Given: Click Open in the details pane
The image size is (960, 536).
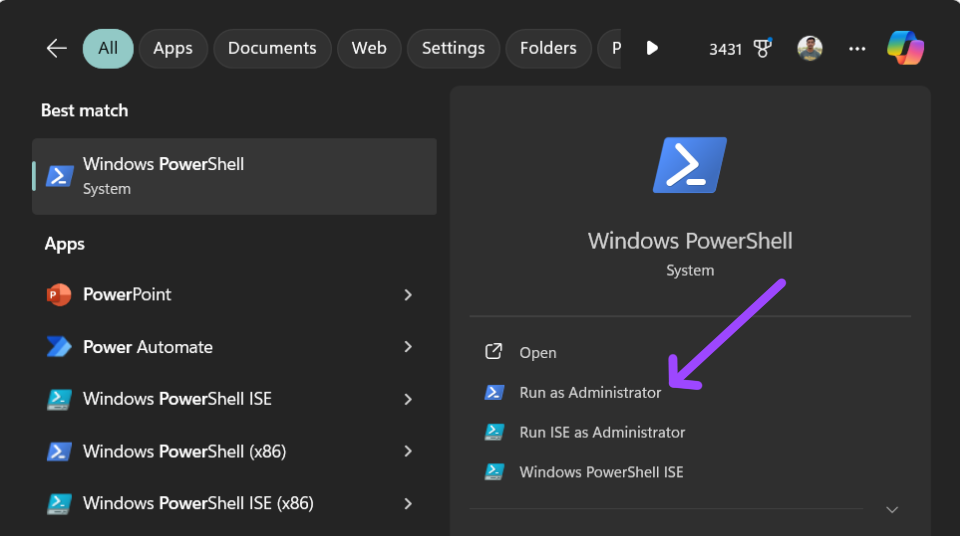Looking at the screenshot, I should (538, 353).
